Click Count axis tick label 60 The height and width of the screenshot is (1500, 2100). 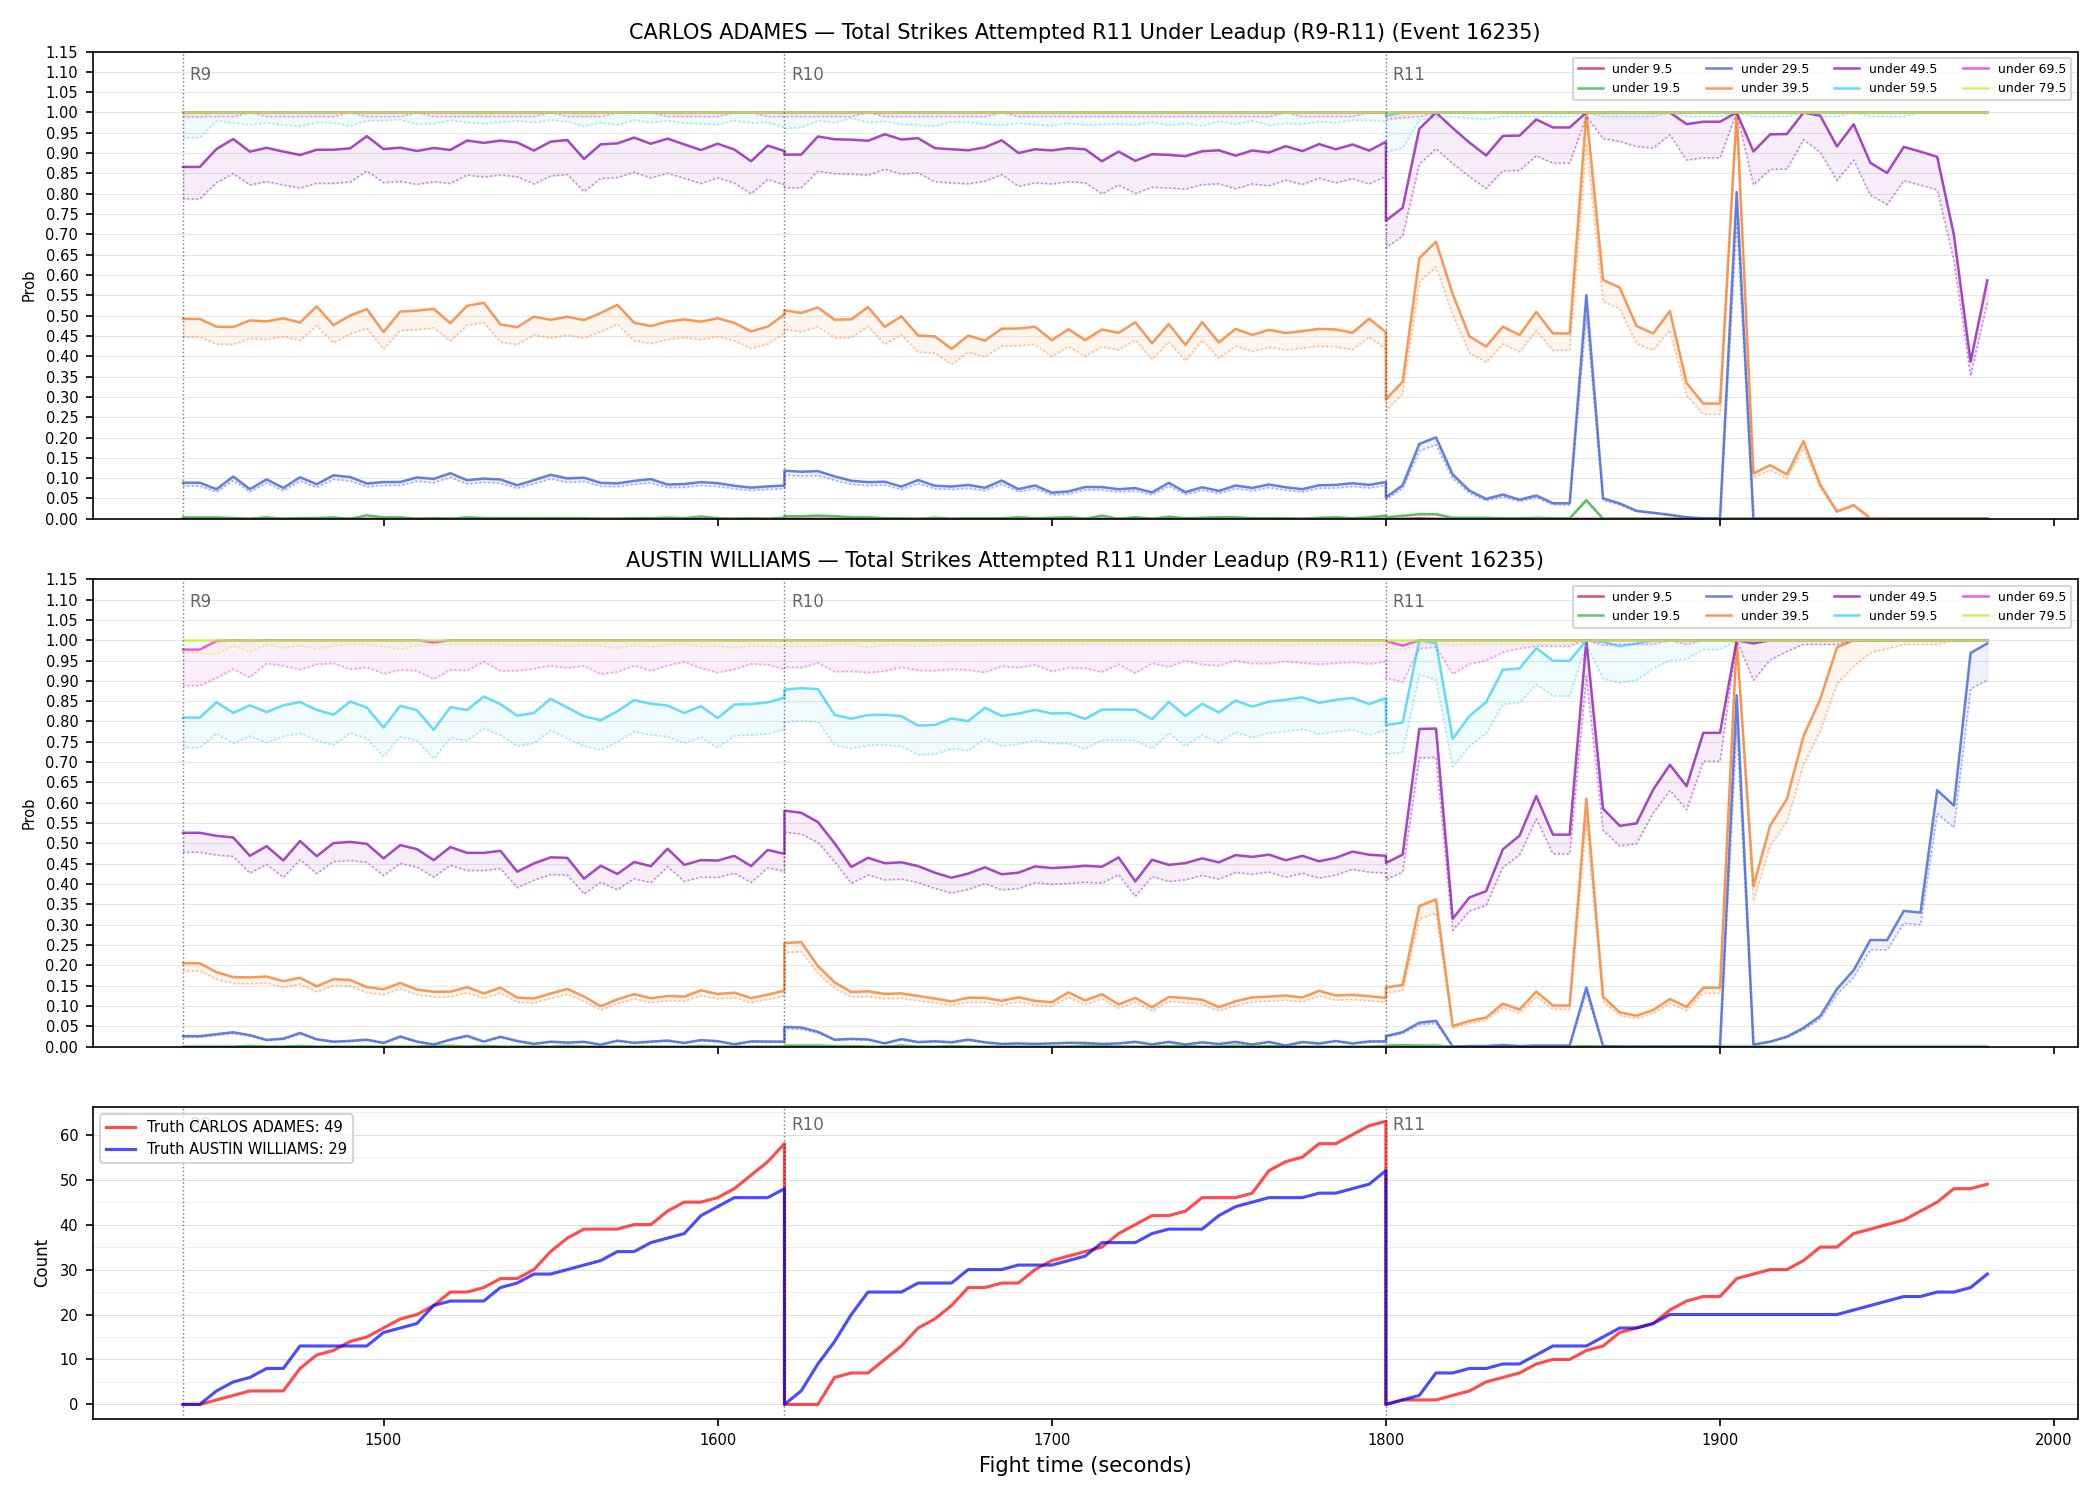point(69,1135)
